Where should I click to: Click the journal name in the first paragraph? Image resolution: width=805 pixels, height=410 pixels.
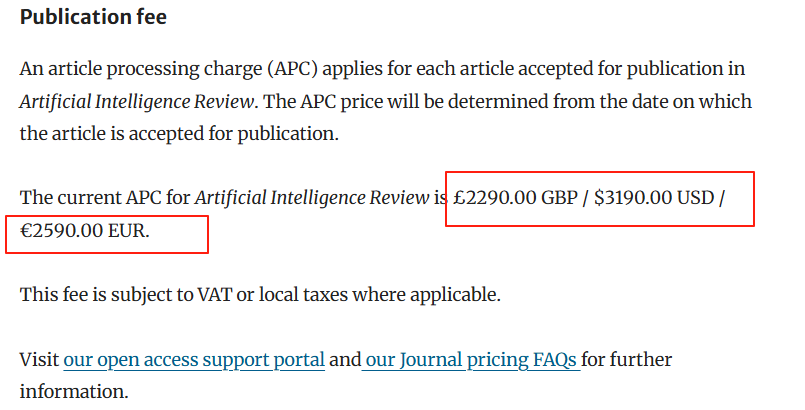click(x=134, y=102)
